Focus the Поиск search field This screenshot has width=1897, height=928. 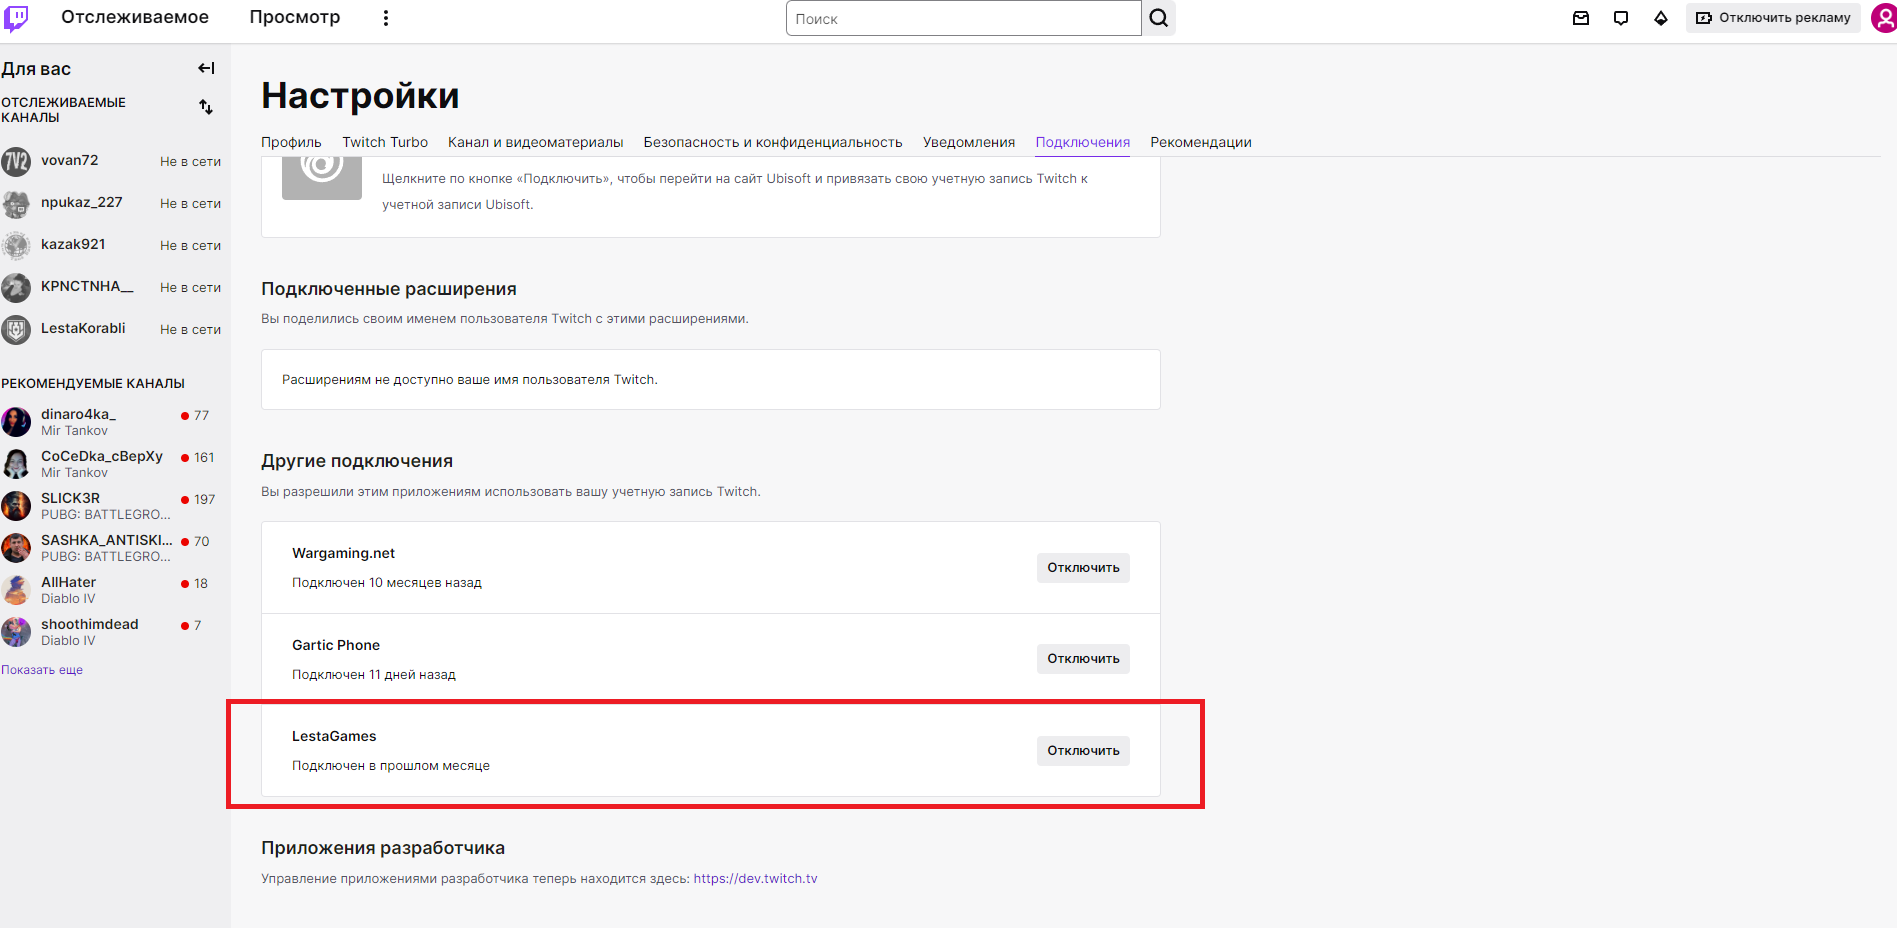click(x=963, y=18)
